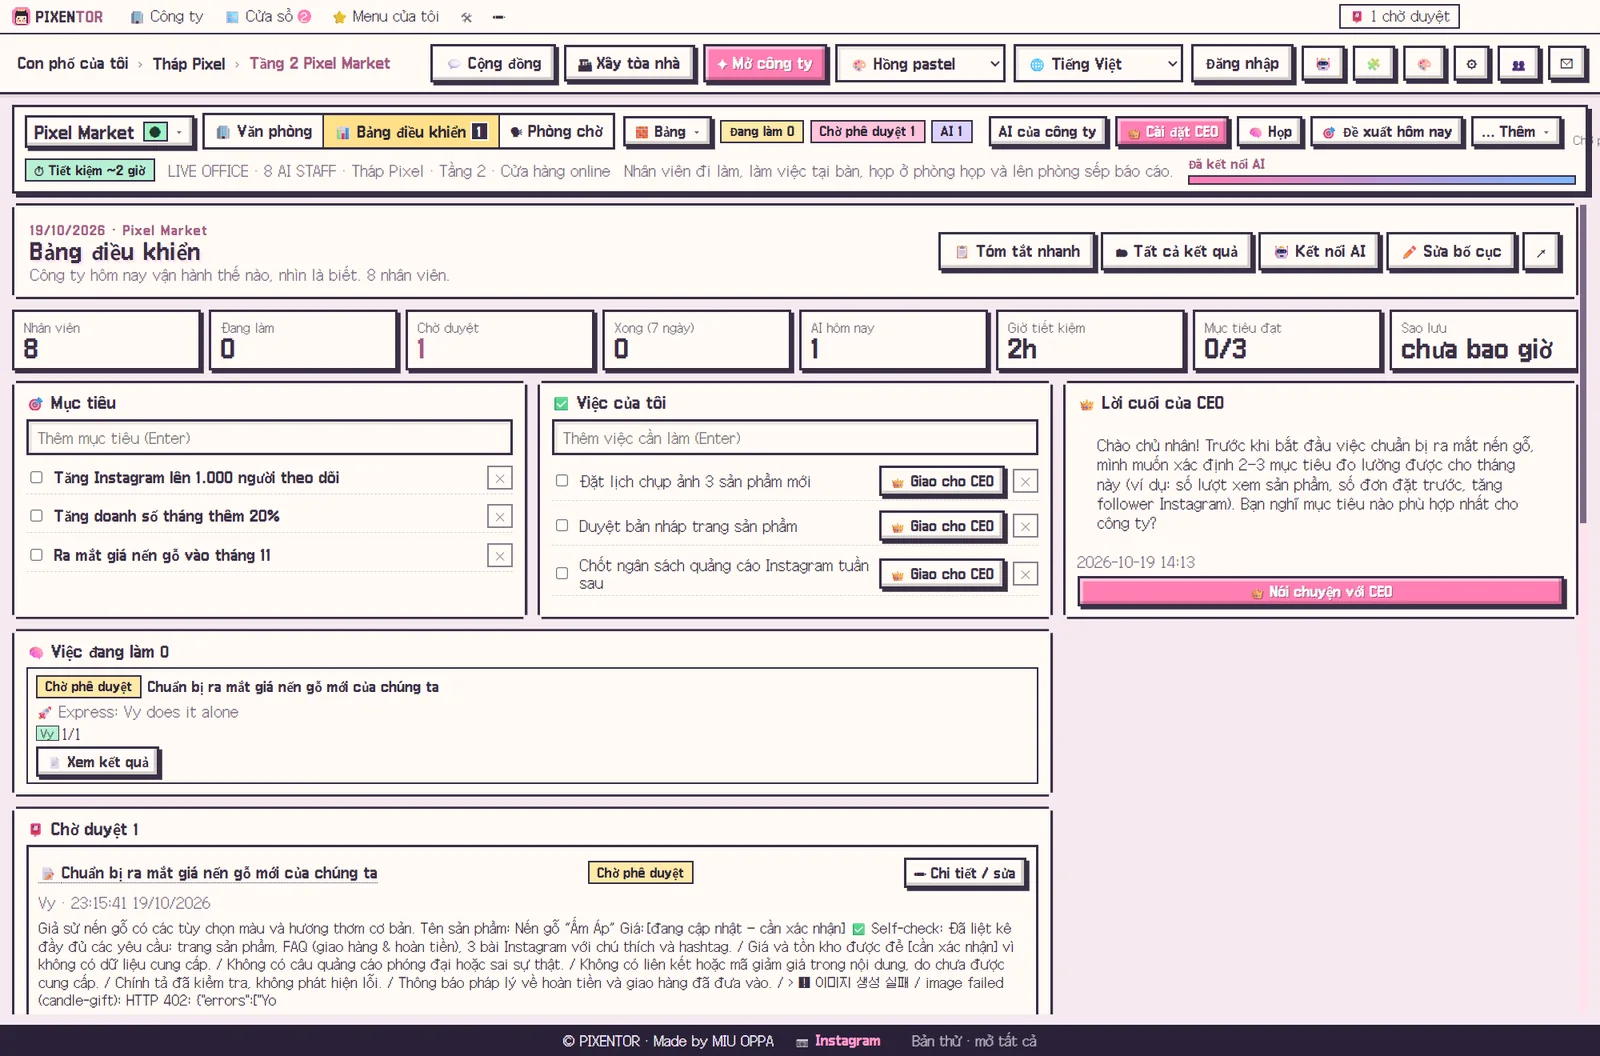The height and width of the screenshot is (1056, 1600).
Task: Select the Phòng chờ tab
Action: (x=556, y=132)
